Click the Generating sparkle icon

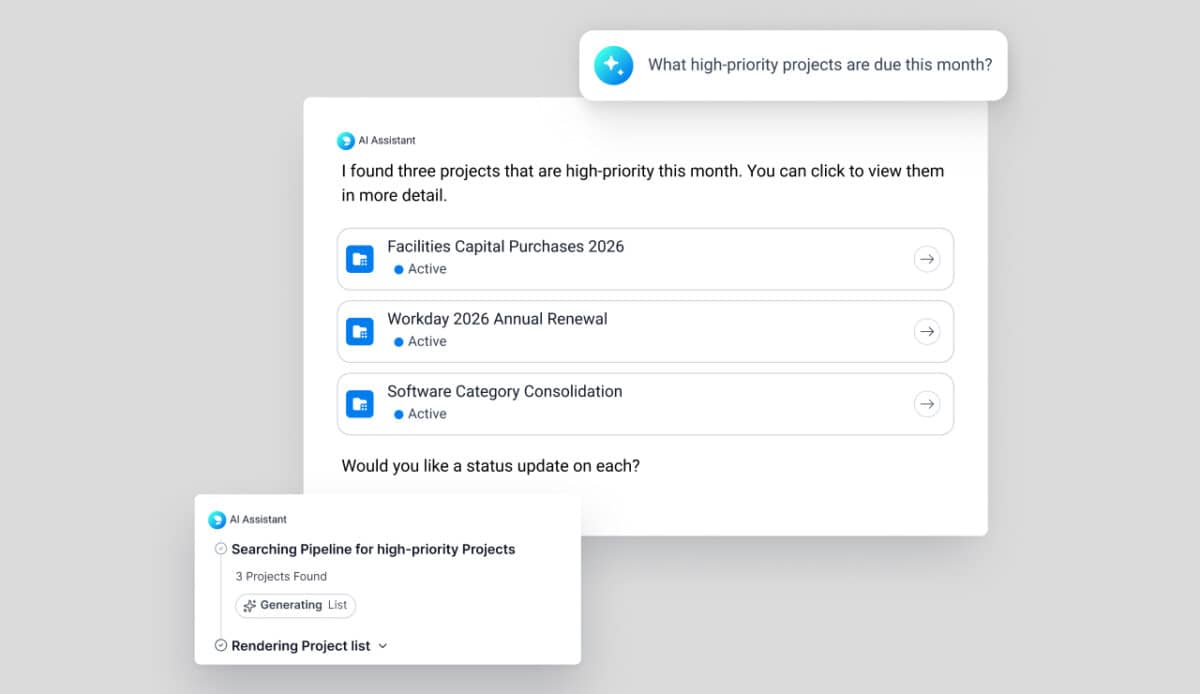(249, 606)
